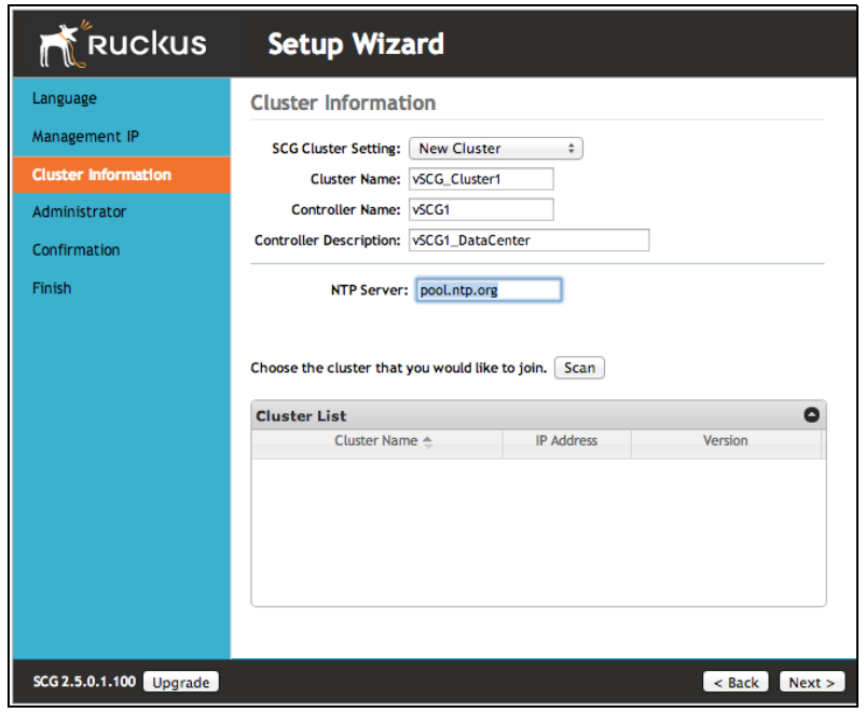Click the Cluster List panel title

pos(301,416)
